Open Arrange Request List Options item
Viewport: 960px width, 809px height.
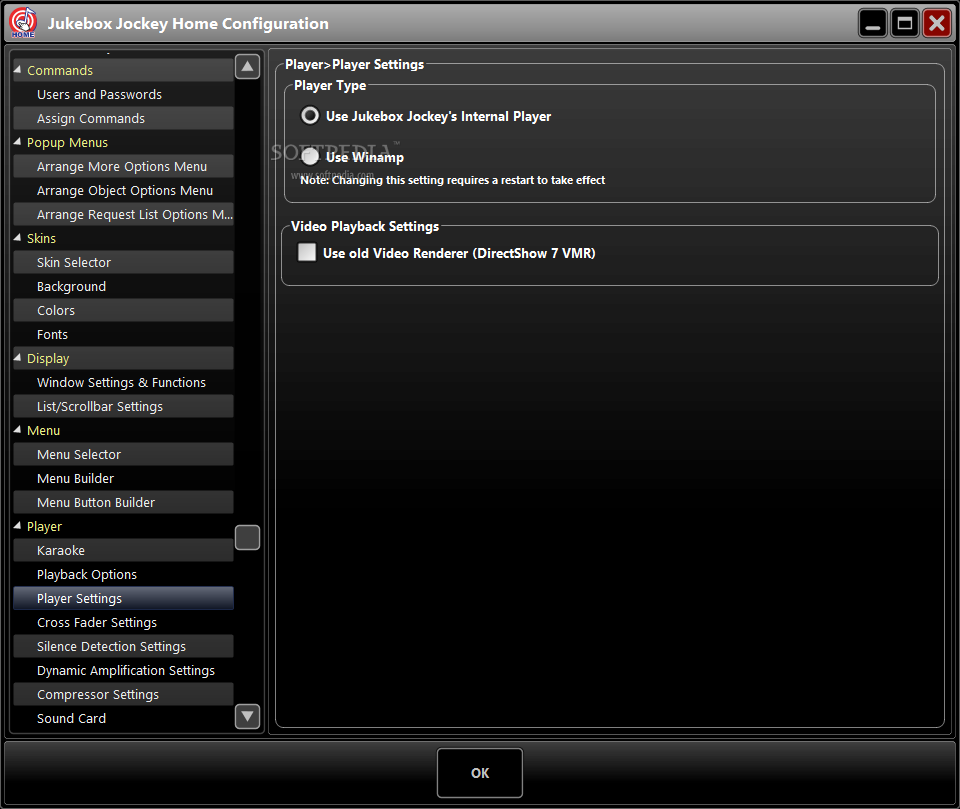coord(124,214)
